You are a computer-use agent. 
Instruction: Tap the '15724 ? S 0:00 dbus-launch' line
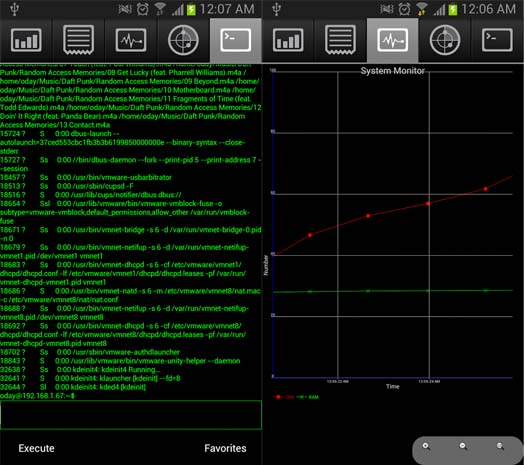pyautogui.click(x=60, y=134)
